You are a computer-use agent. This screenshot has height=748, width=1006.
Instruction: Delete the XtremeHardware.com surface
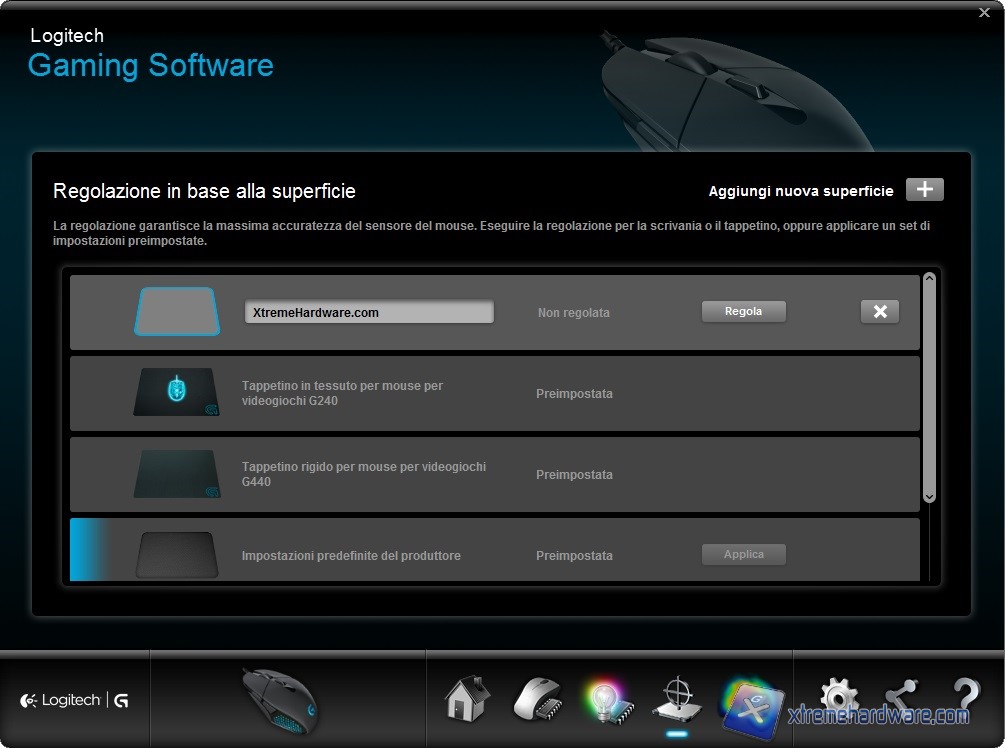[x=879, y=312]
